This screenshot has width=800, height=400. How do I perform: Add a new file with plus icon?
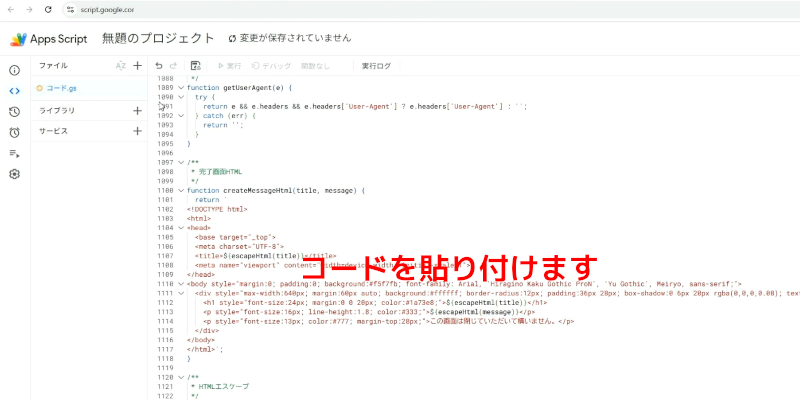click(x=137, y=66)
